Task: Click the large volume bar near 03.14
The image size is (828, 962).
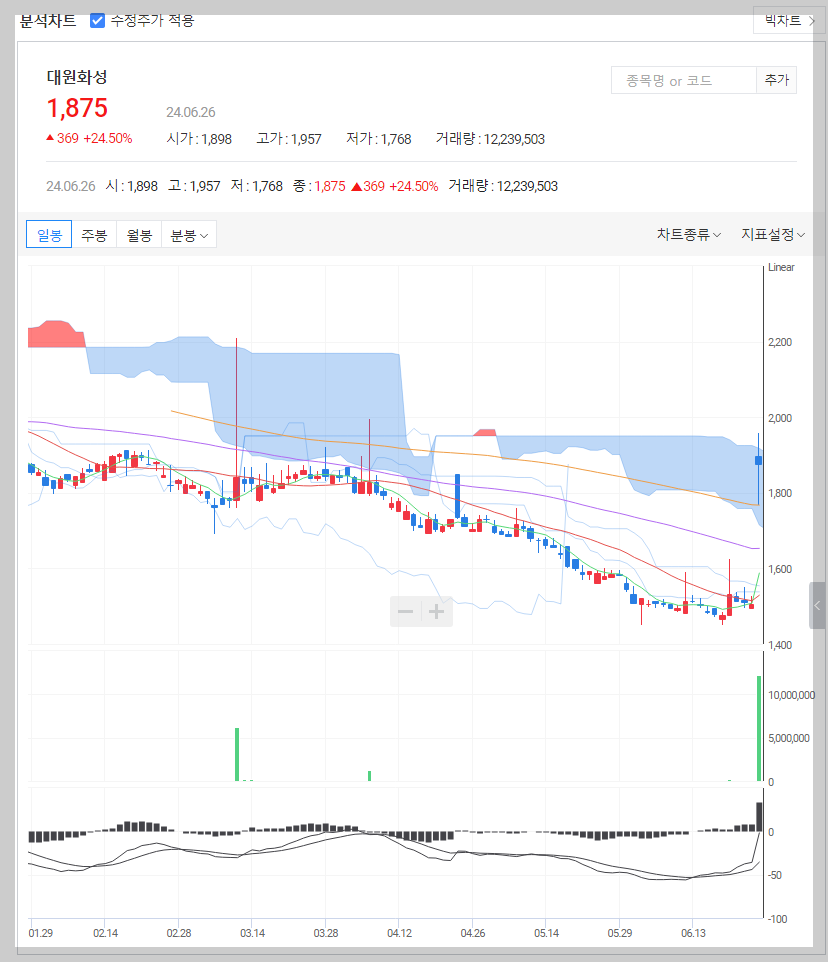Action: (237, 754)
